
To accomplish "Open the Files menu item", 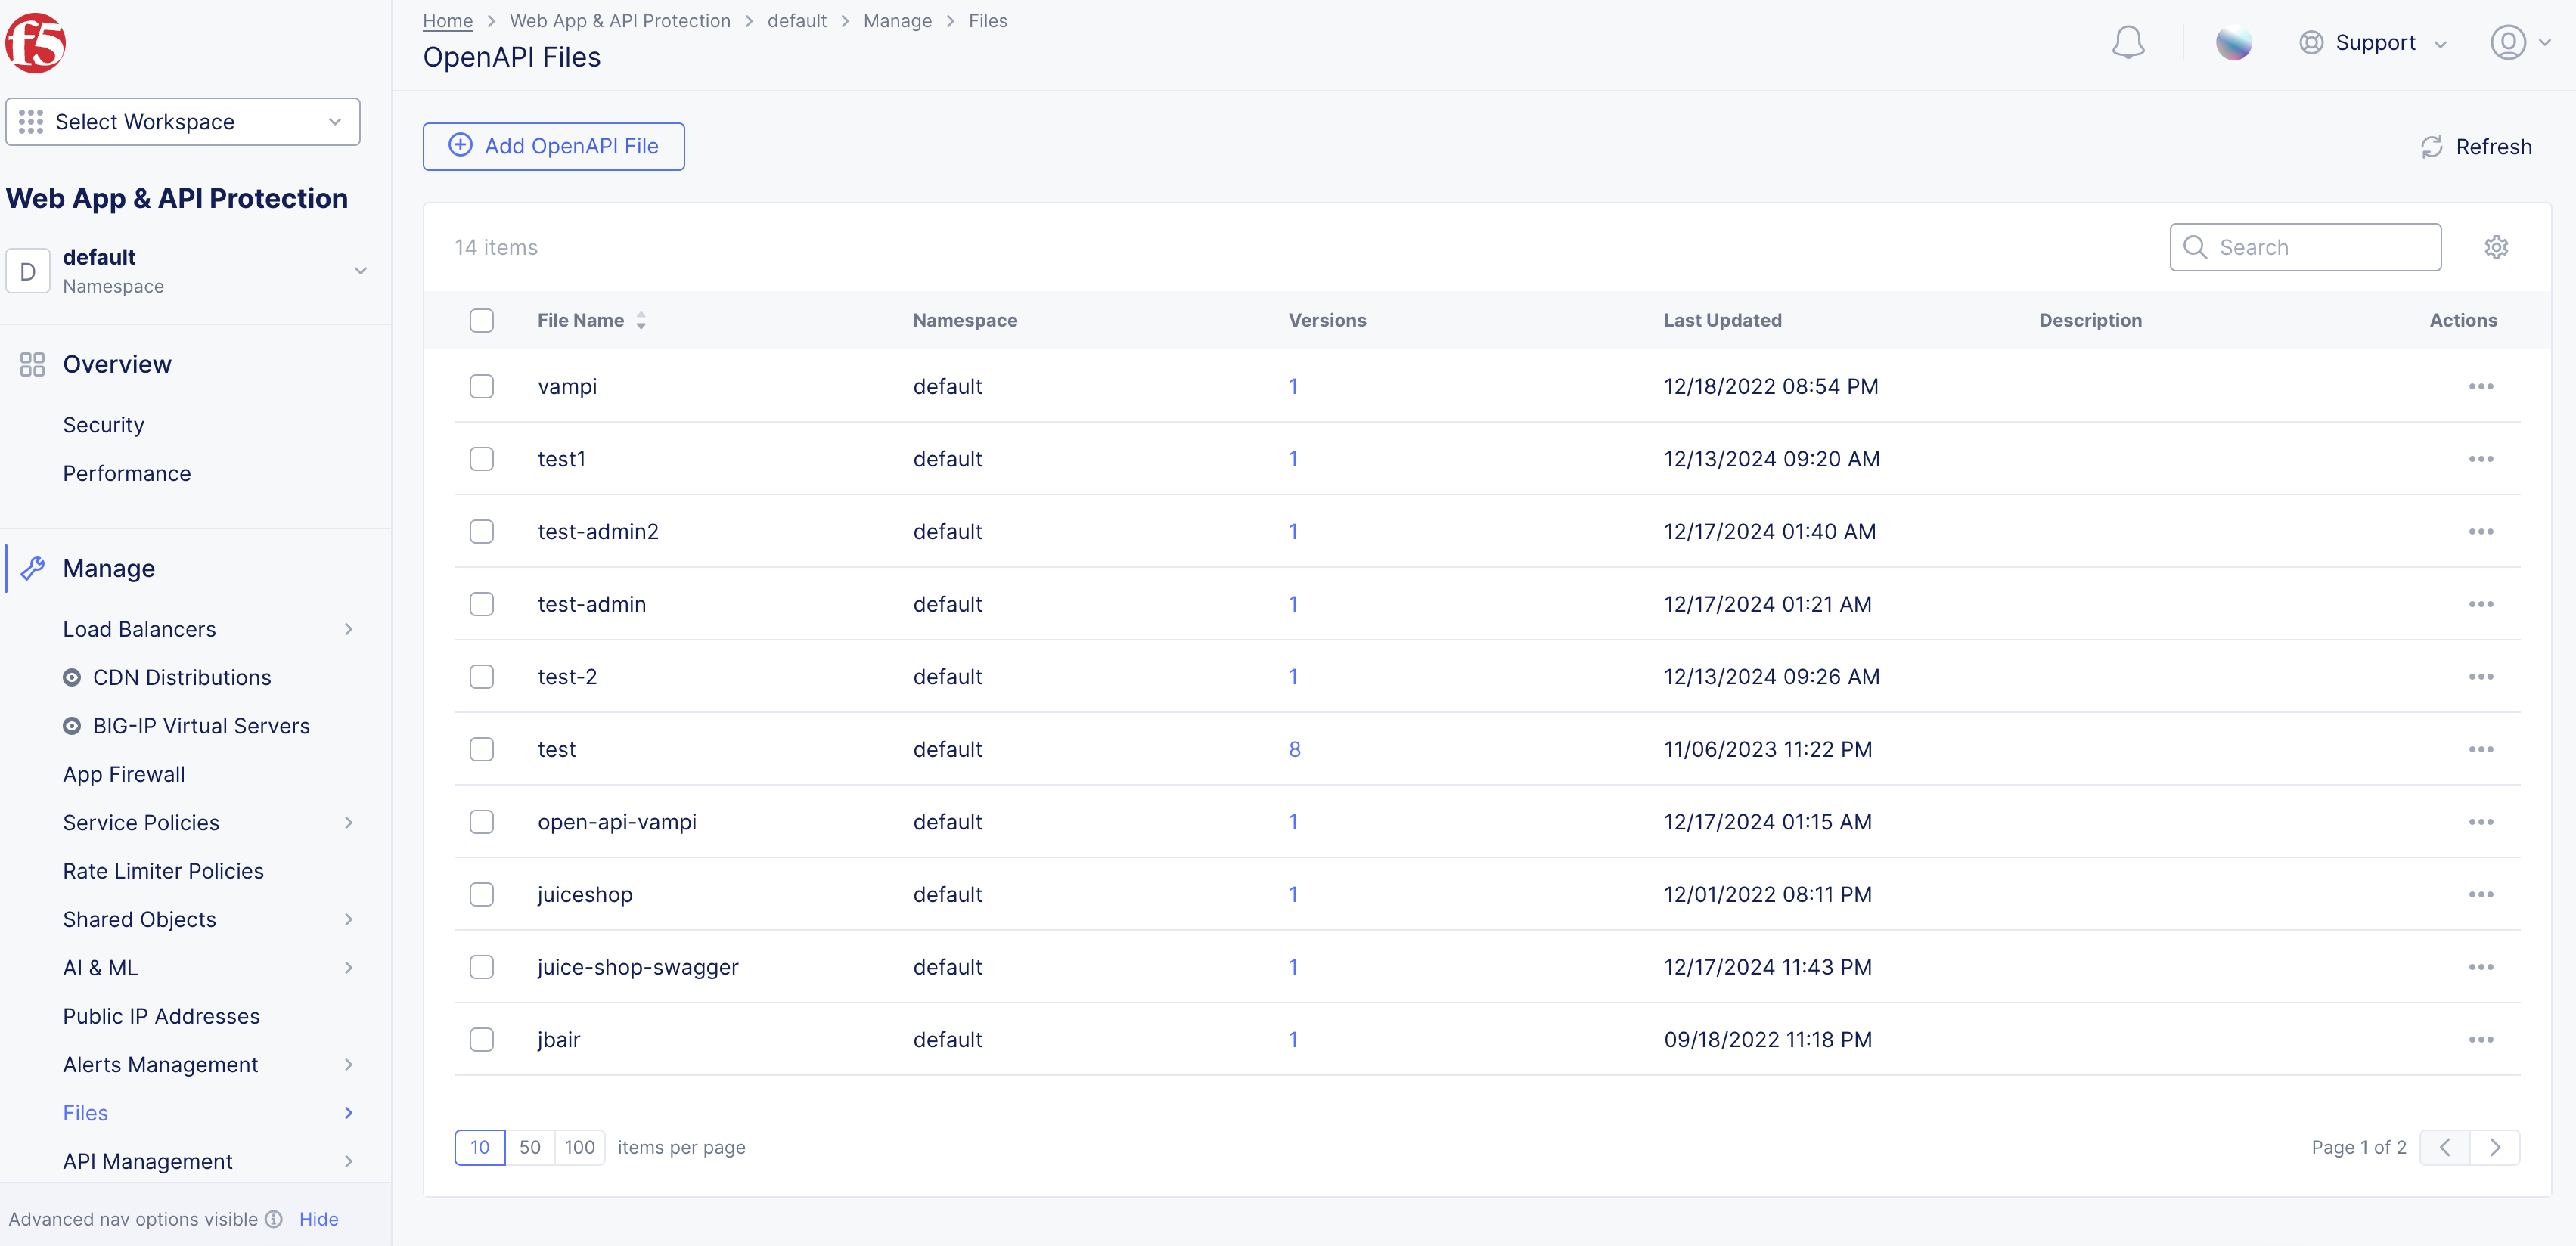I will (x=85, y=1112).
